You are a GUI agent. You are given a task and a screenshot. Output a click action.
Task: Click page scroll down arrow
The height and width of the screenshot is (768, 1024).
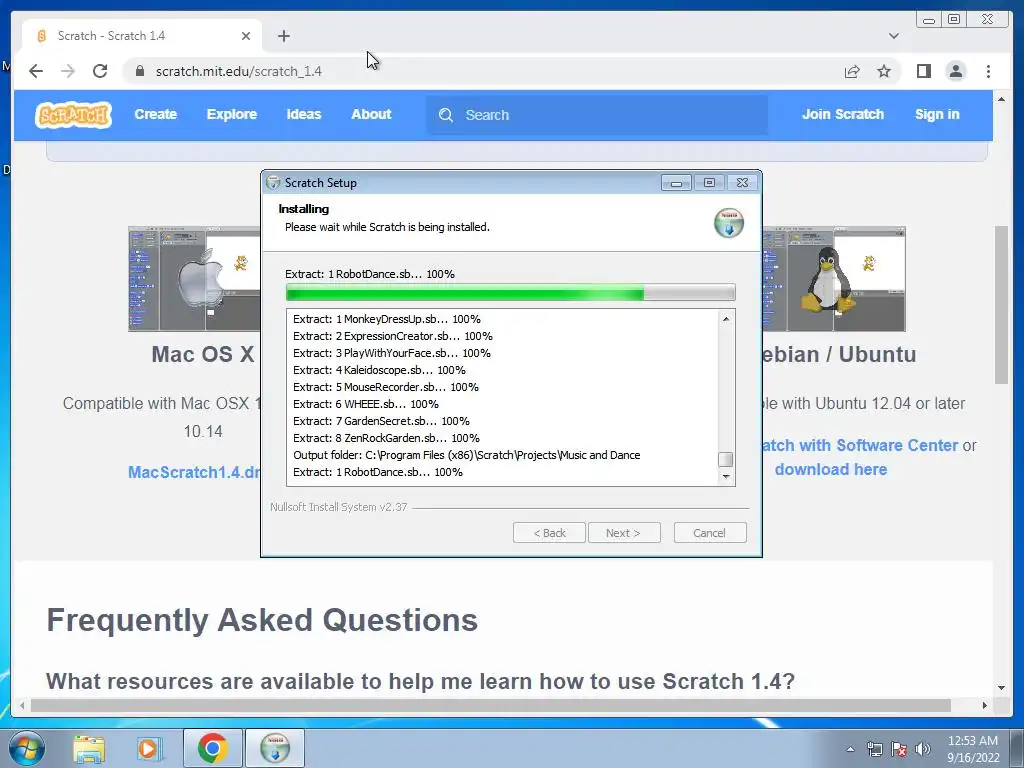tap(1001, 688)
